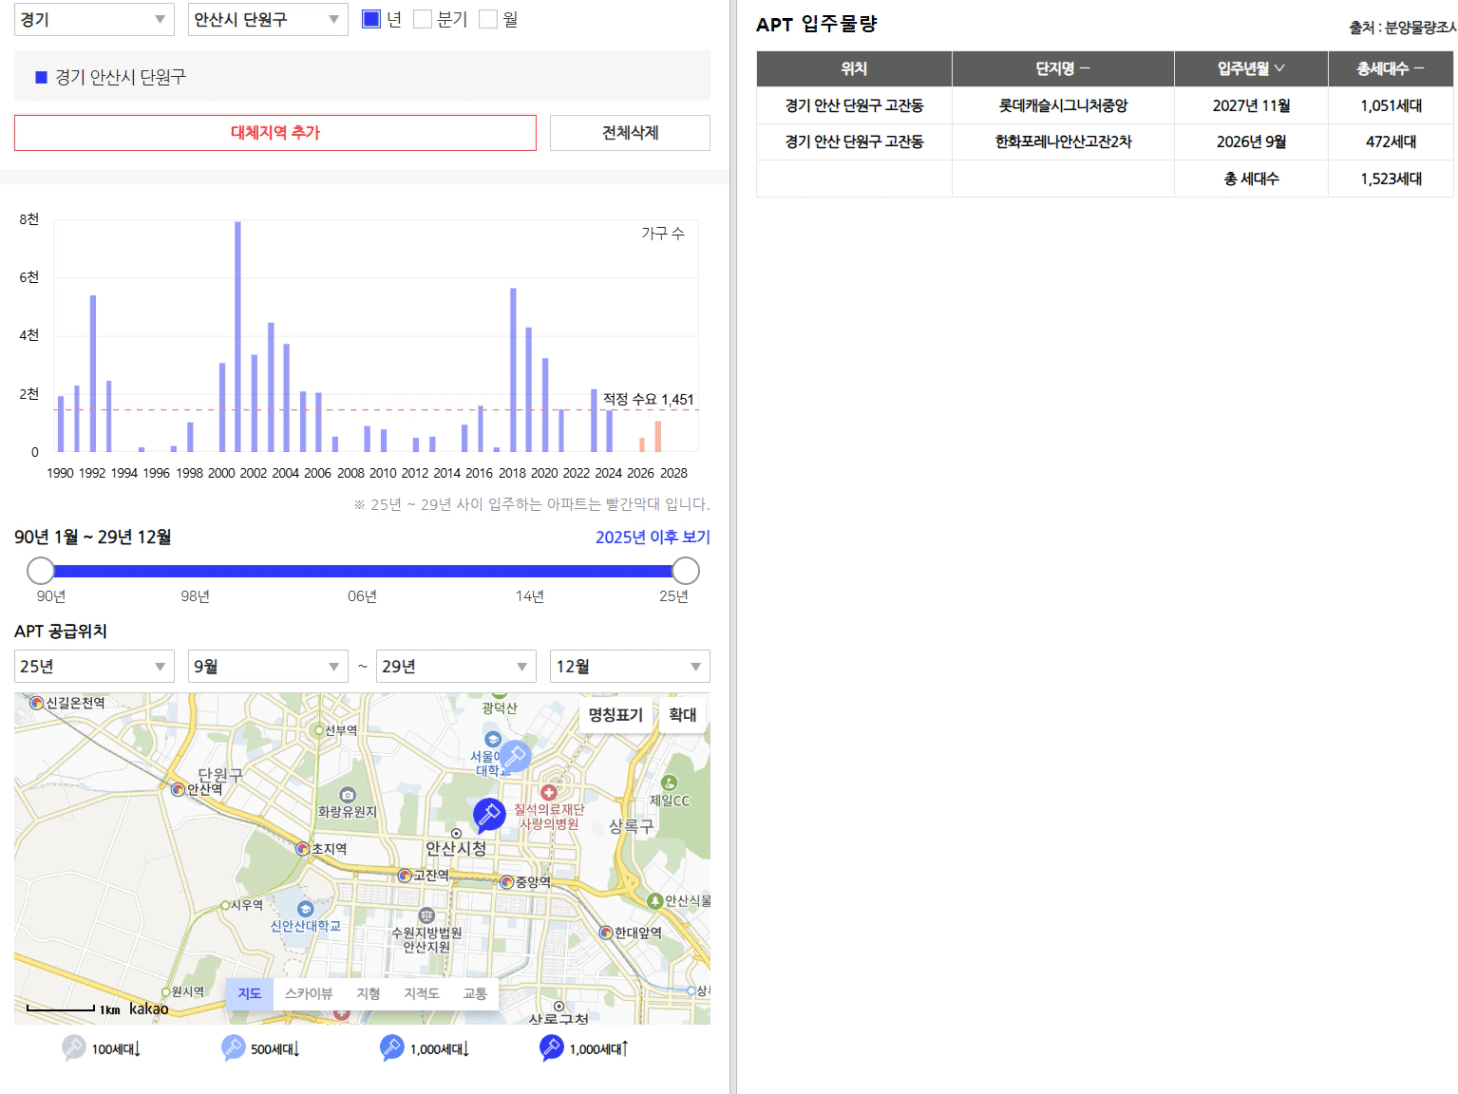The image size is (1458, 1094).
Task: Click the 선부역 marker on the map
Action: tap(319, 730)
